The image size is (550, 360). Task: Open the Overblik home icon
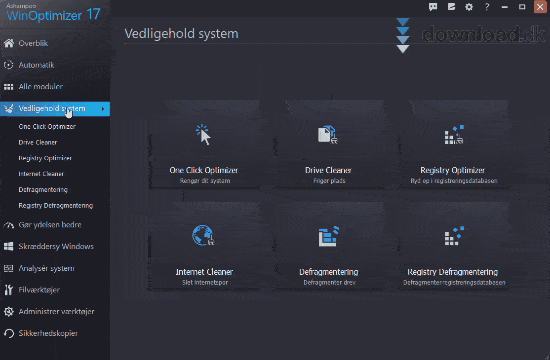9,43
